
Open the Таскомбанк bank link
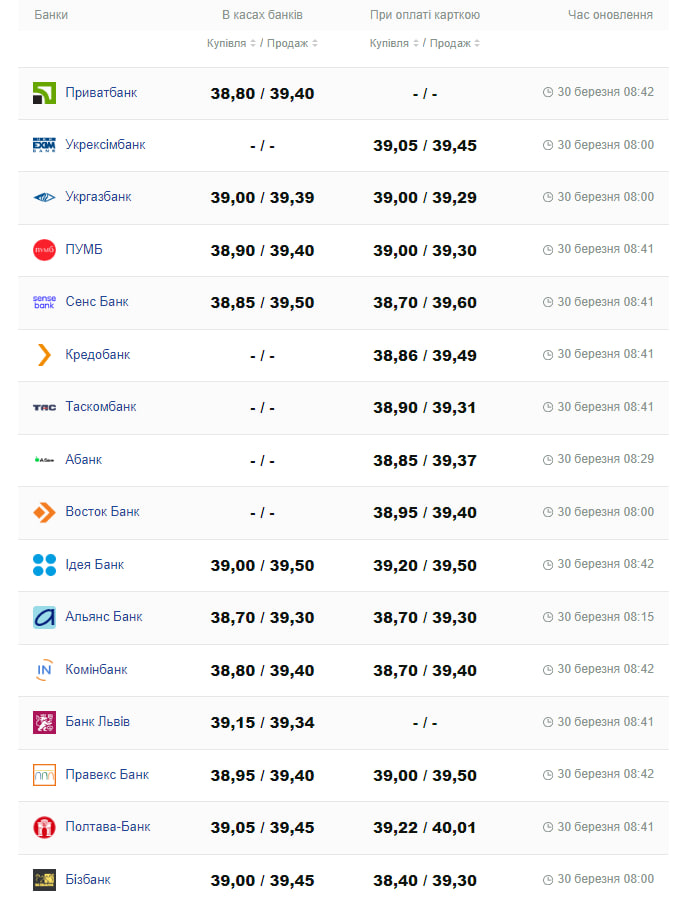coord(101,407)
